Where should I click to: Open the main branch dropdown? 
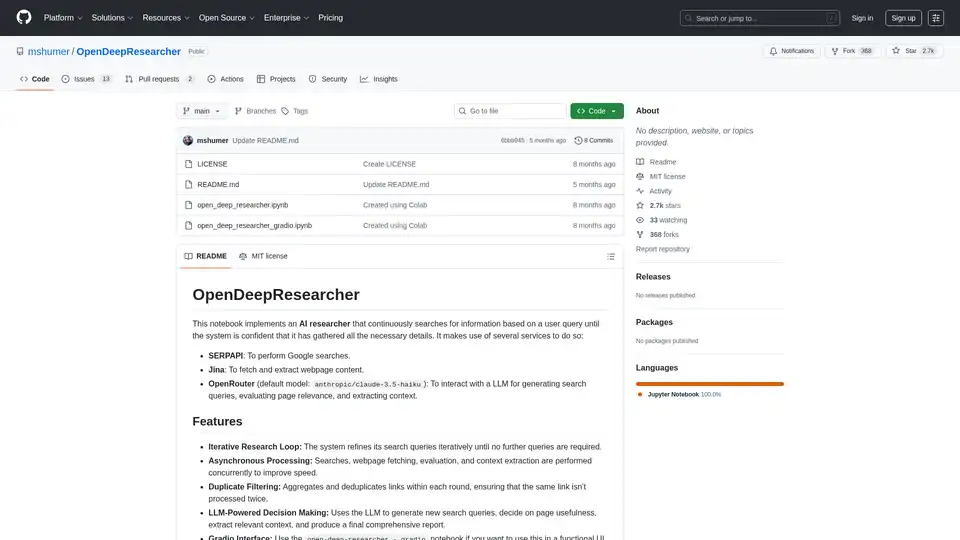coord(202,111)
